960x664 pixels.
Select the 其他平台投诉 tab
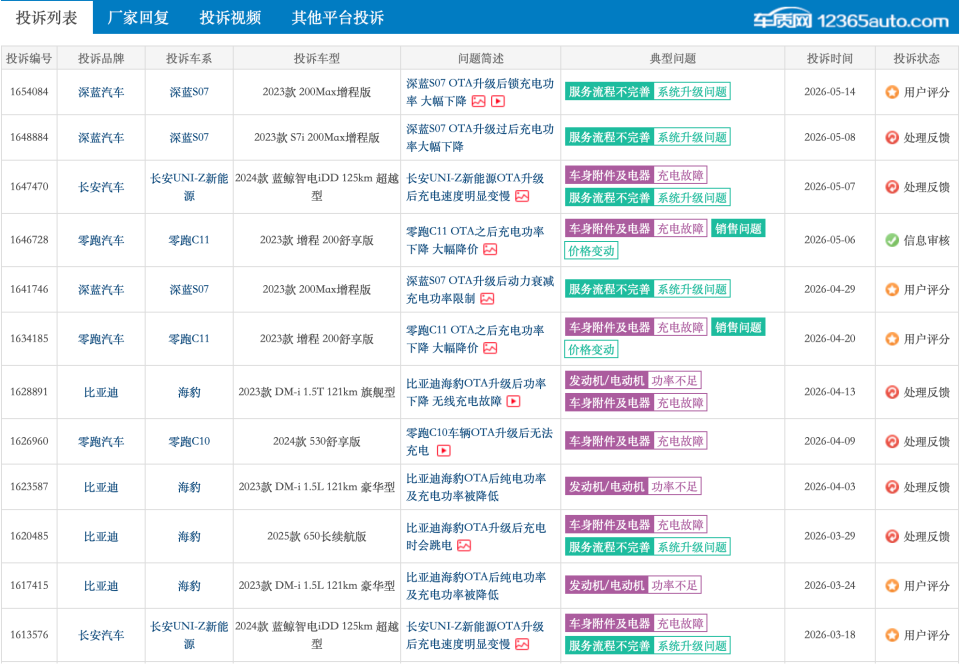click(x=338, y=18)
